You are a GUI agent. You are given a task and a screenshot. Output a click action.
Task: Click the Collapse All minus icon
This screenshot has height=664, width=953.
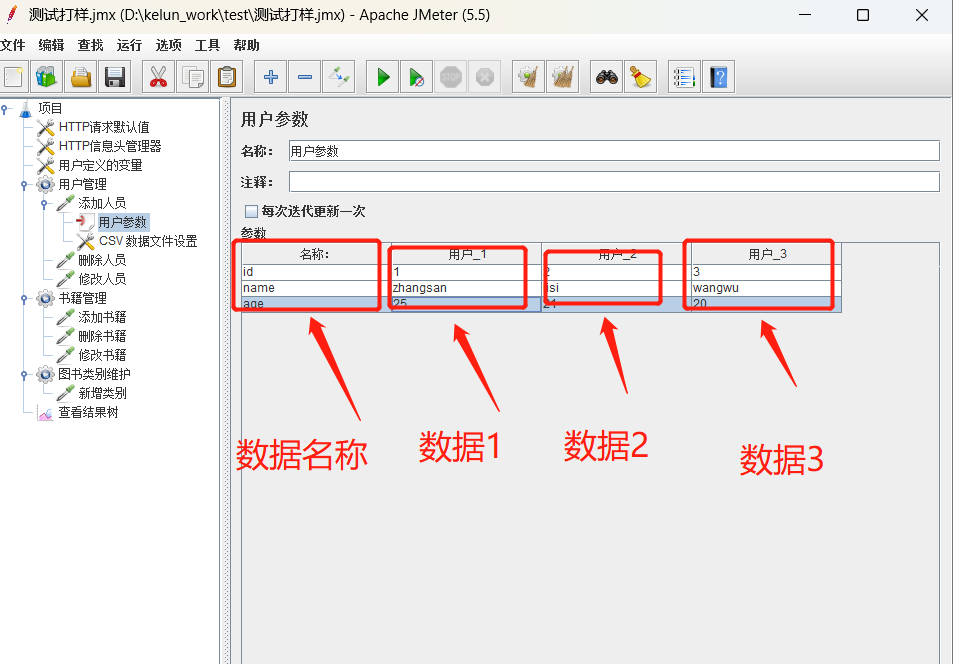(x=304, y=77)
